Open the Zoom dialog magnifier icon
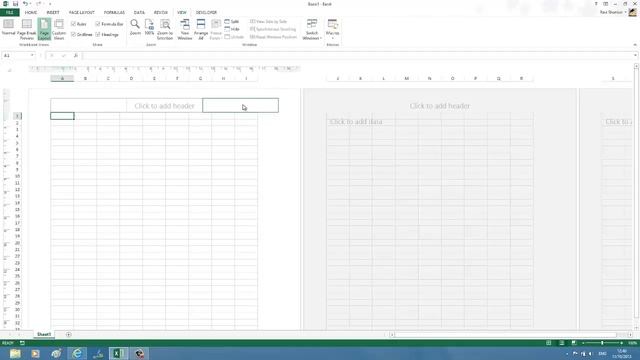The width and height of the screenshot is (640, 360). pos(135,28)
